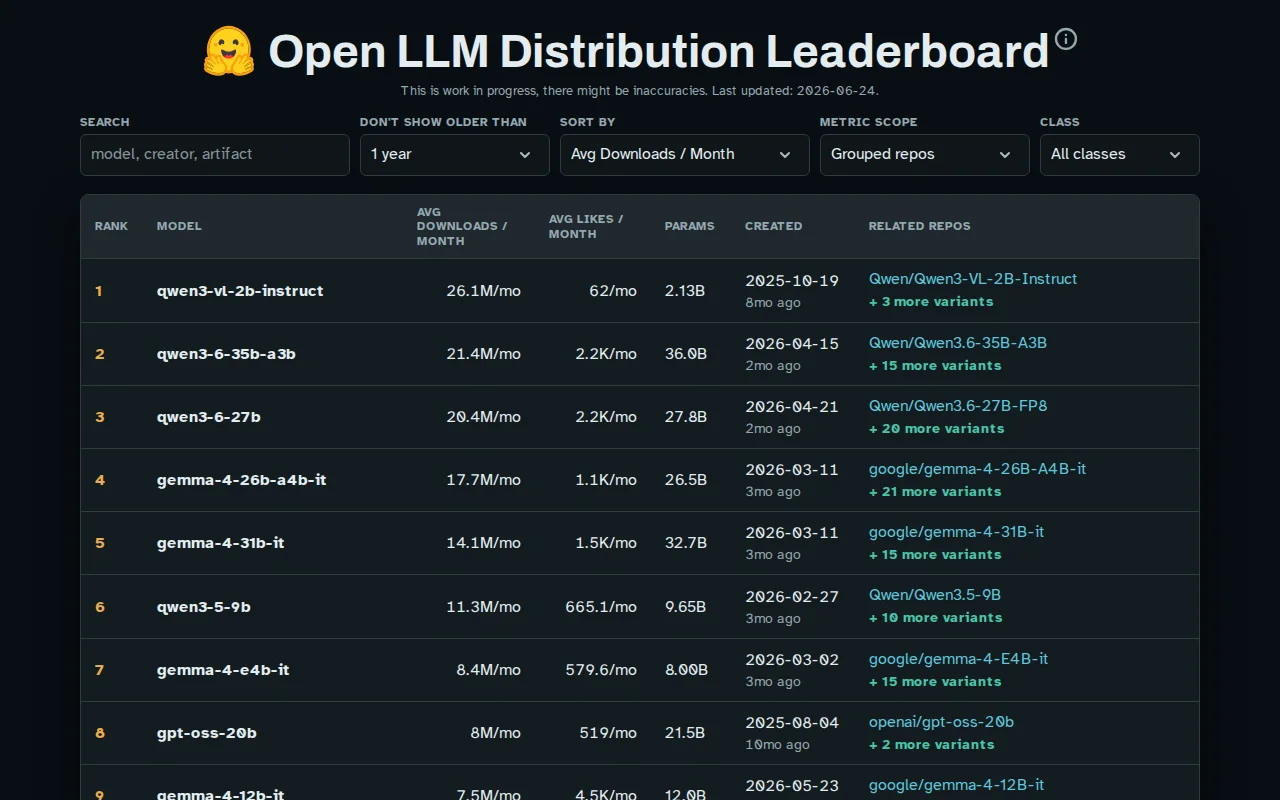Screen dimensions: 1280x800
Task: Click the hugging face emoji logo
Action: (229, 52)
